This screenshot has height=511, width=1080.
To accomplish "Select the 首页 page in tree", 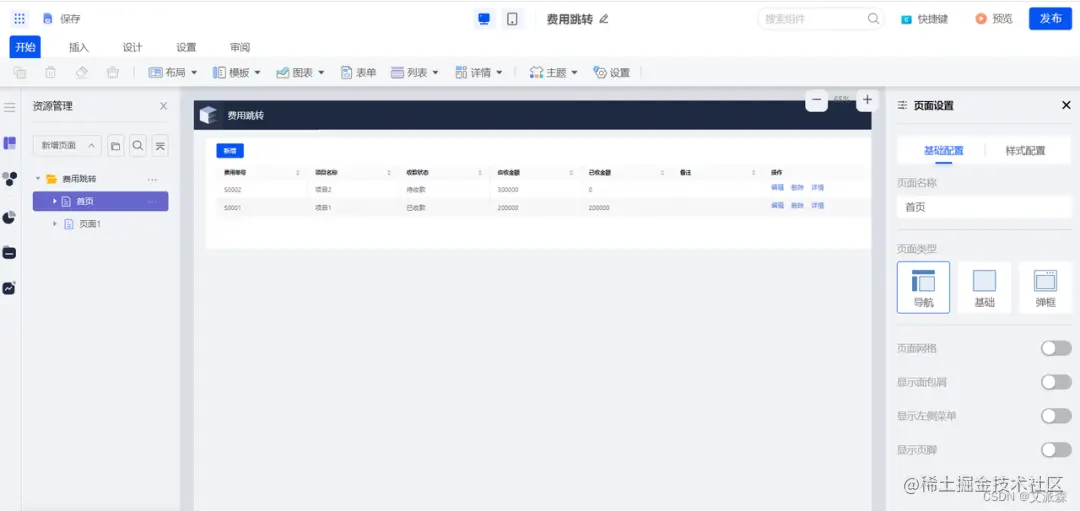I will pyautogui.click(x=101, y=201).
